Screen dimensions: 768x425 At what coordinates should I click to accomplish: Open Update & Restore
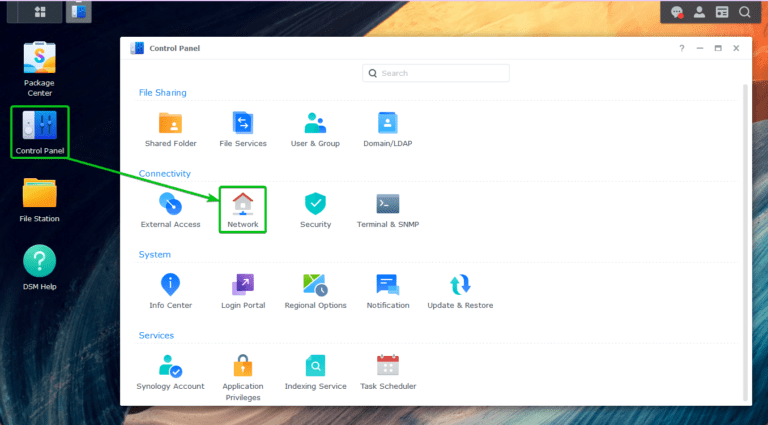coord(460,284)
